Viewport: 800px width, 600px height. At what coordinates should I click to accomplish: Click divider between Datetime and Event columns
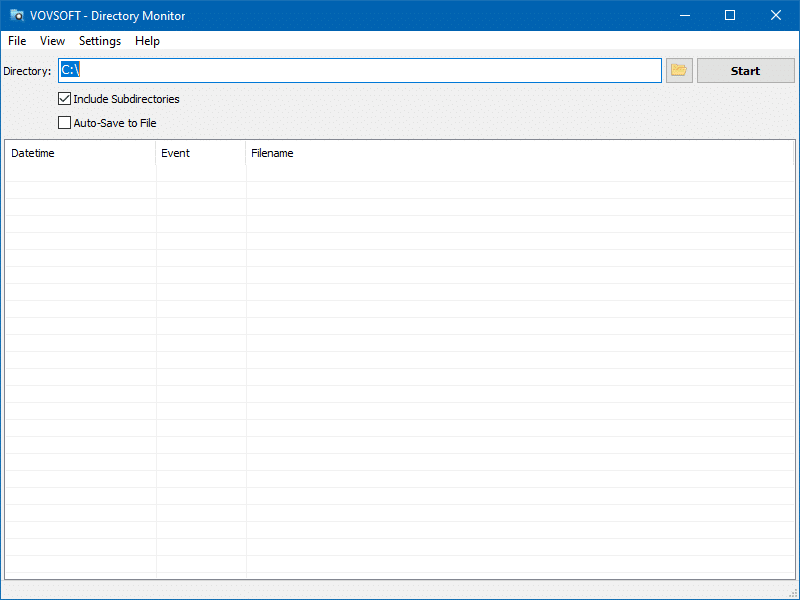[156, 153]
